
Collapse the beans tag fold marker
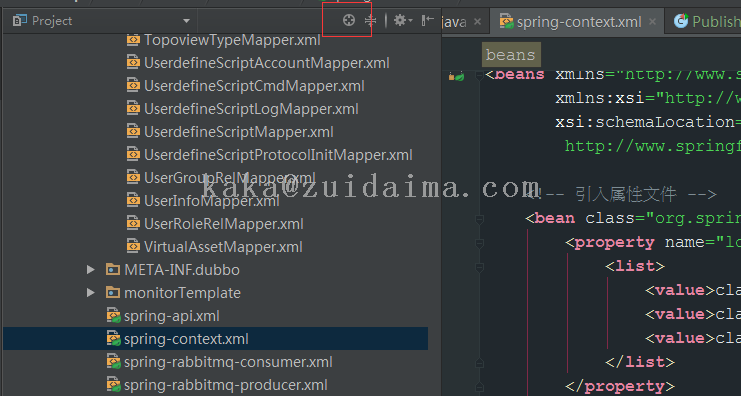[x=479, y=75]
